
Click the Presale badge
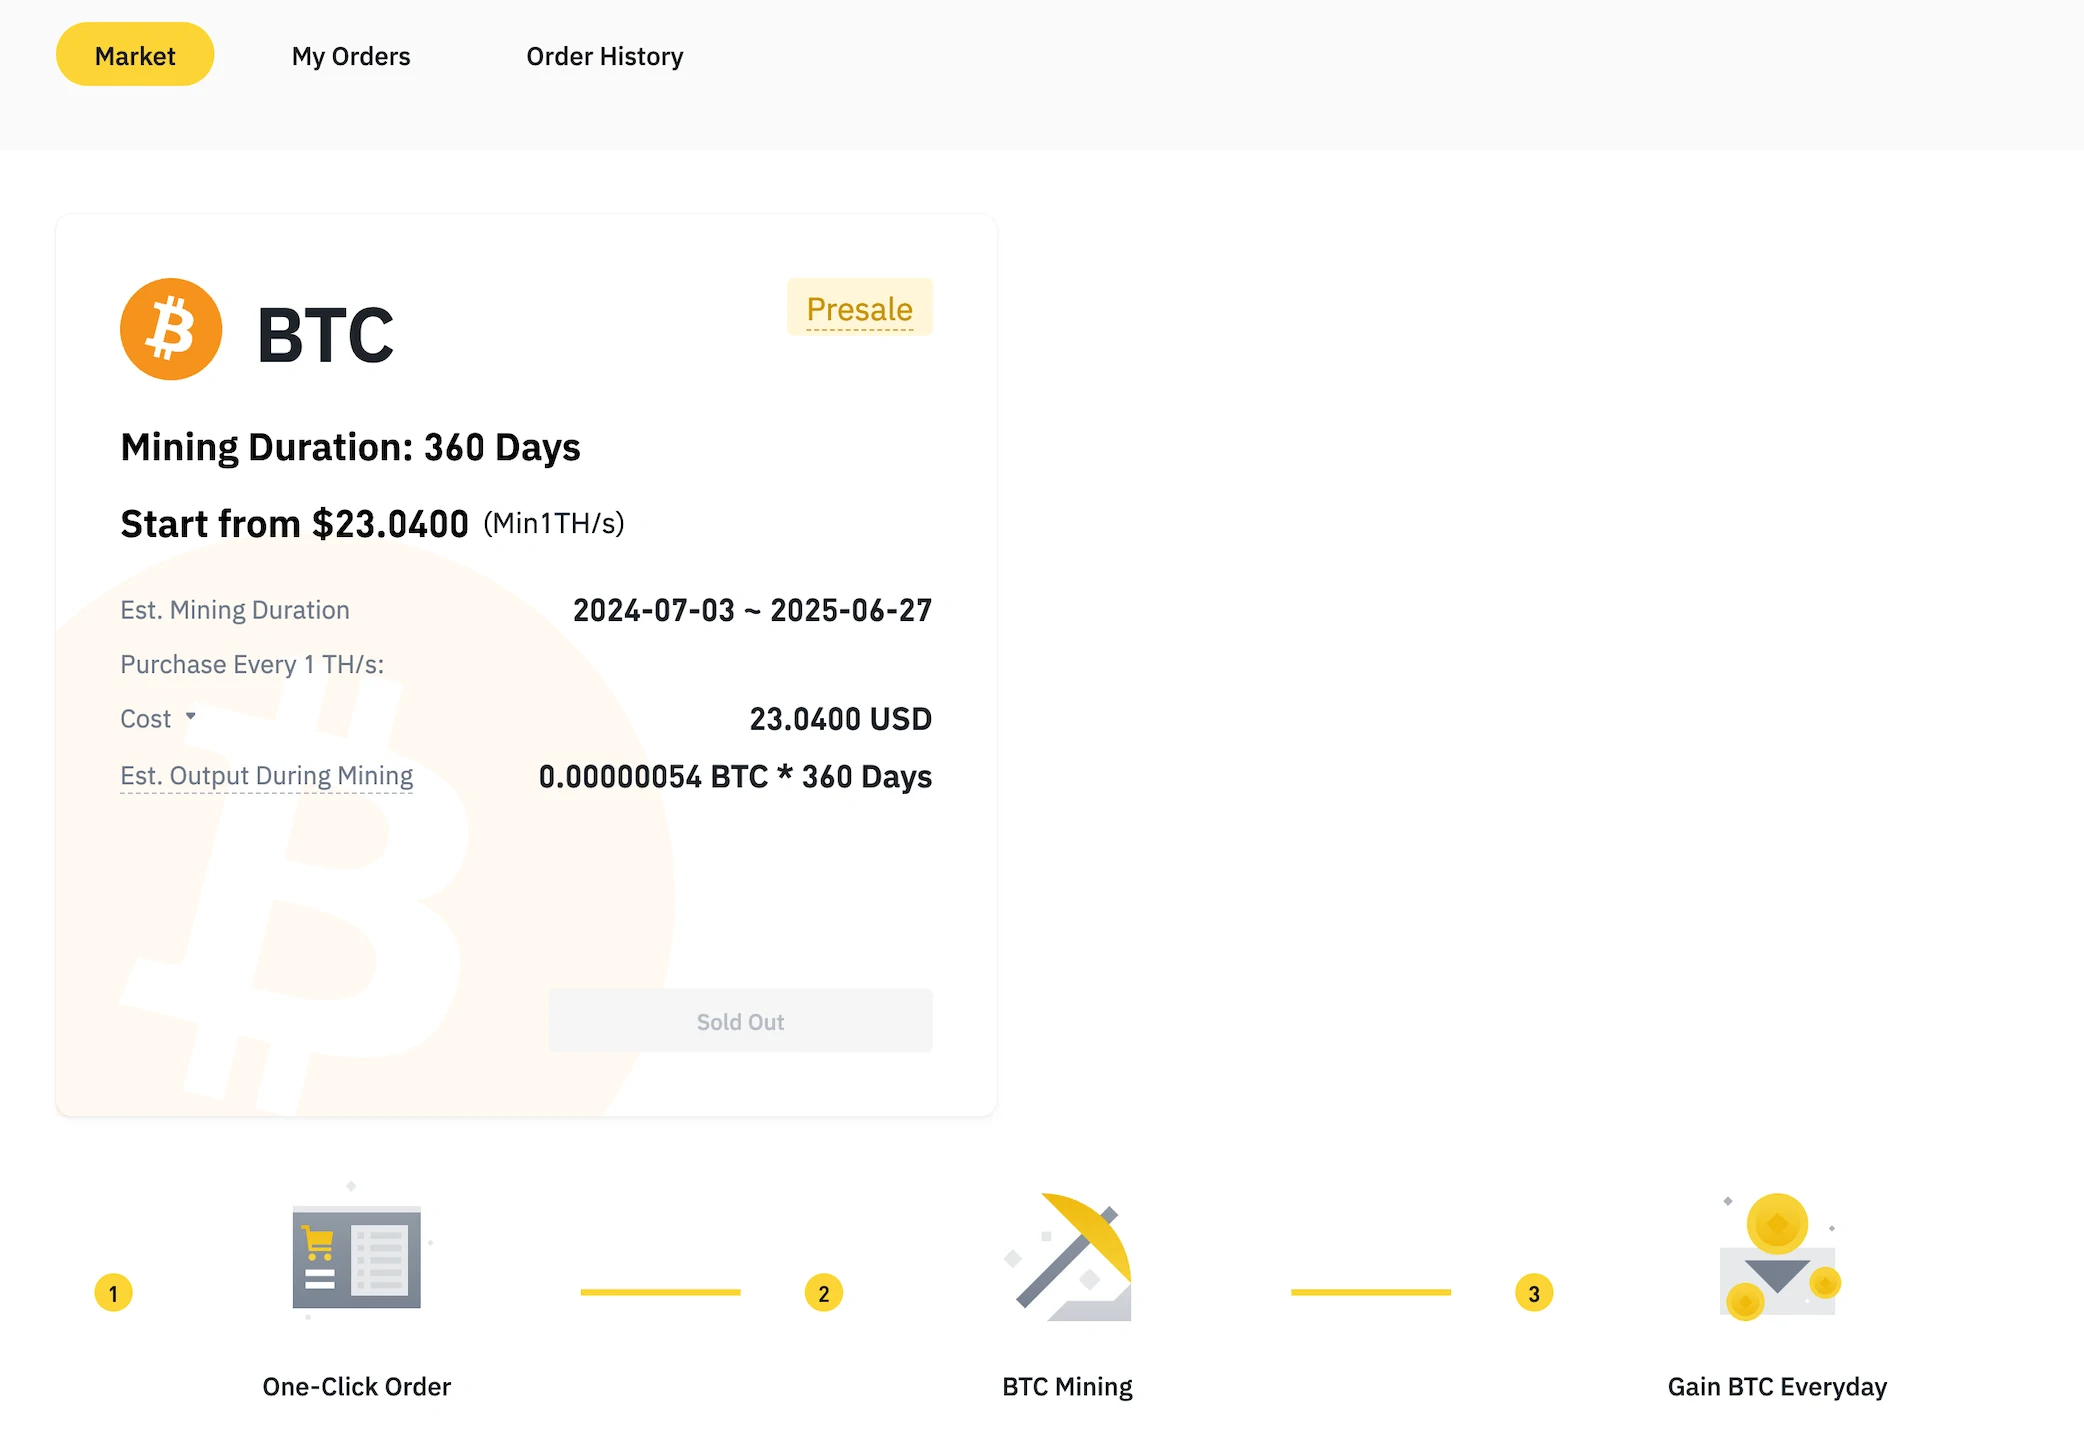(860, 308)
